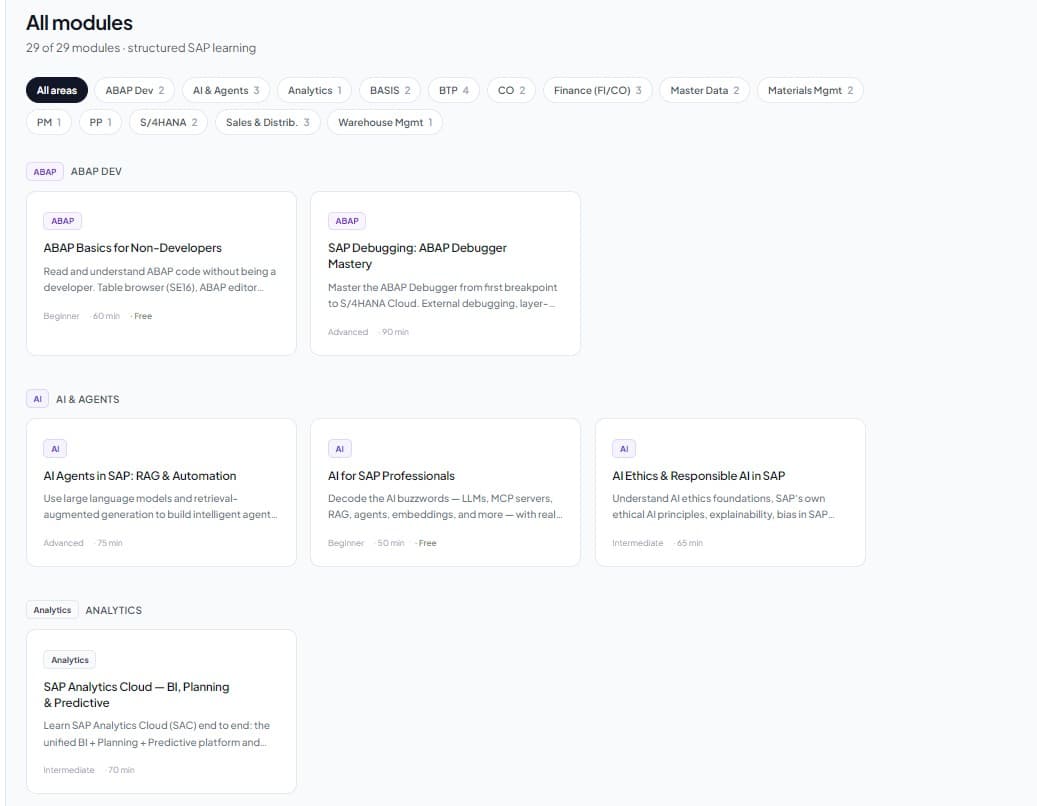Screen dimensions: 1037x806
Task: Click 'Intermediate' on SAP Analytics Cloud card
Action: [x=69, y=770]
